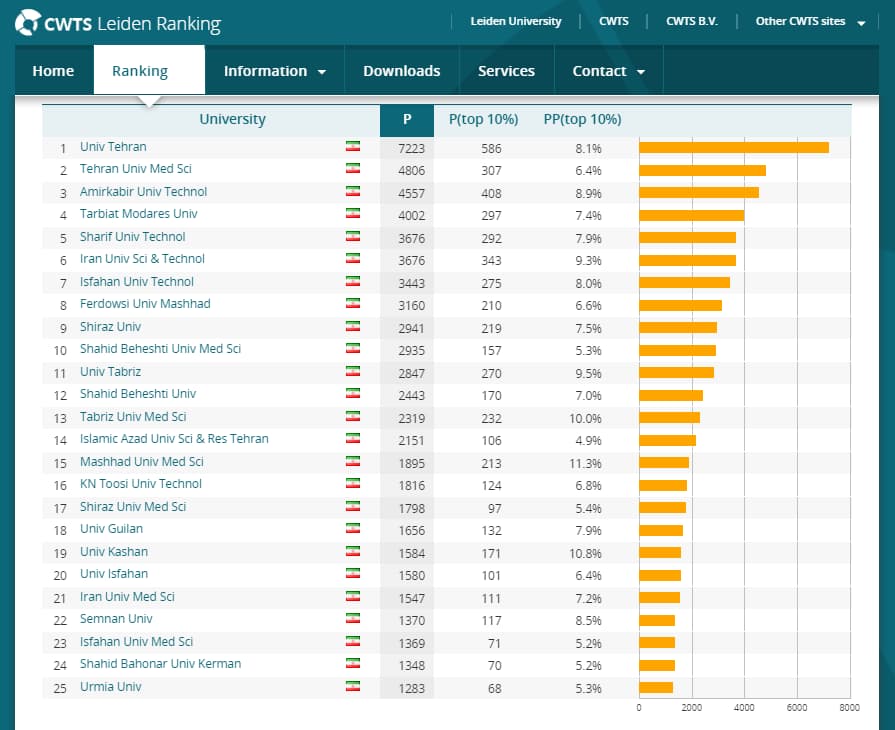895x730 pixels.
Task: Expand the Other CWTS sites dropdown
Action: click(x=810, y=22)
